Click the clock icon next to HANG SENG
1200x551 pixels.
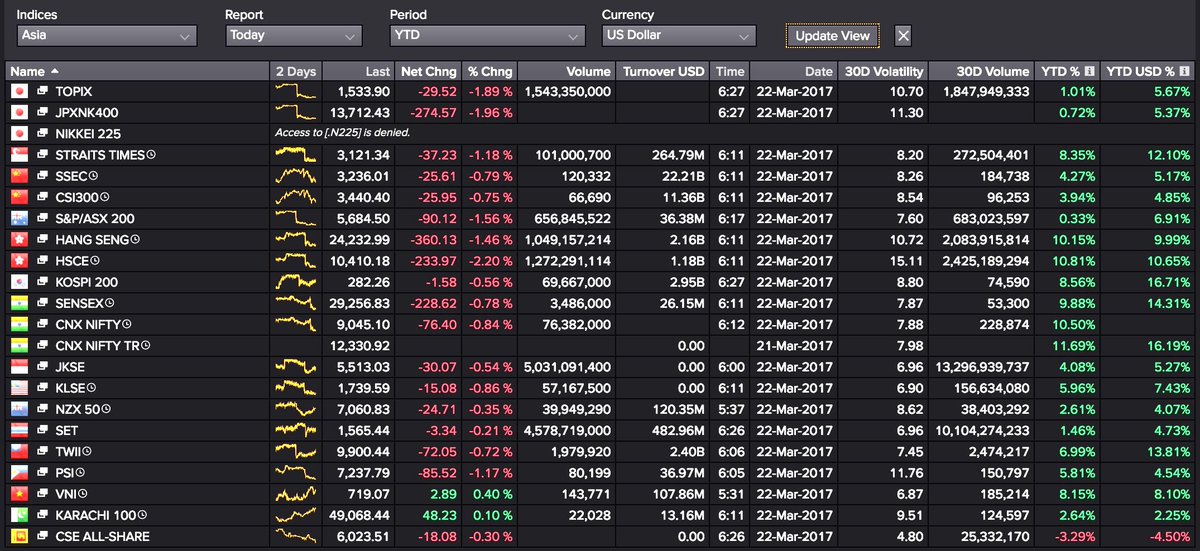(x=136, y=239)
